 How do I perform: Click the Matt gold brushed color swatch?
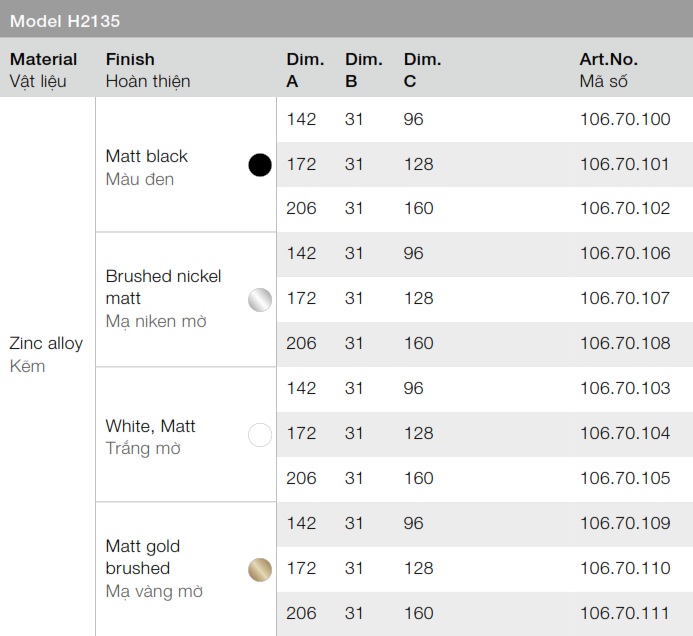[x=260, y=570]
